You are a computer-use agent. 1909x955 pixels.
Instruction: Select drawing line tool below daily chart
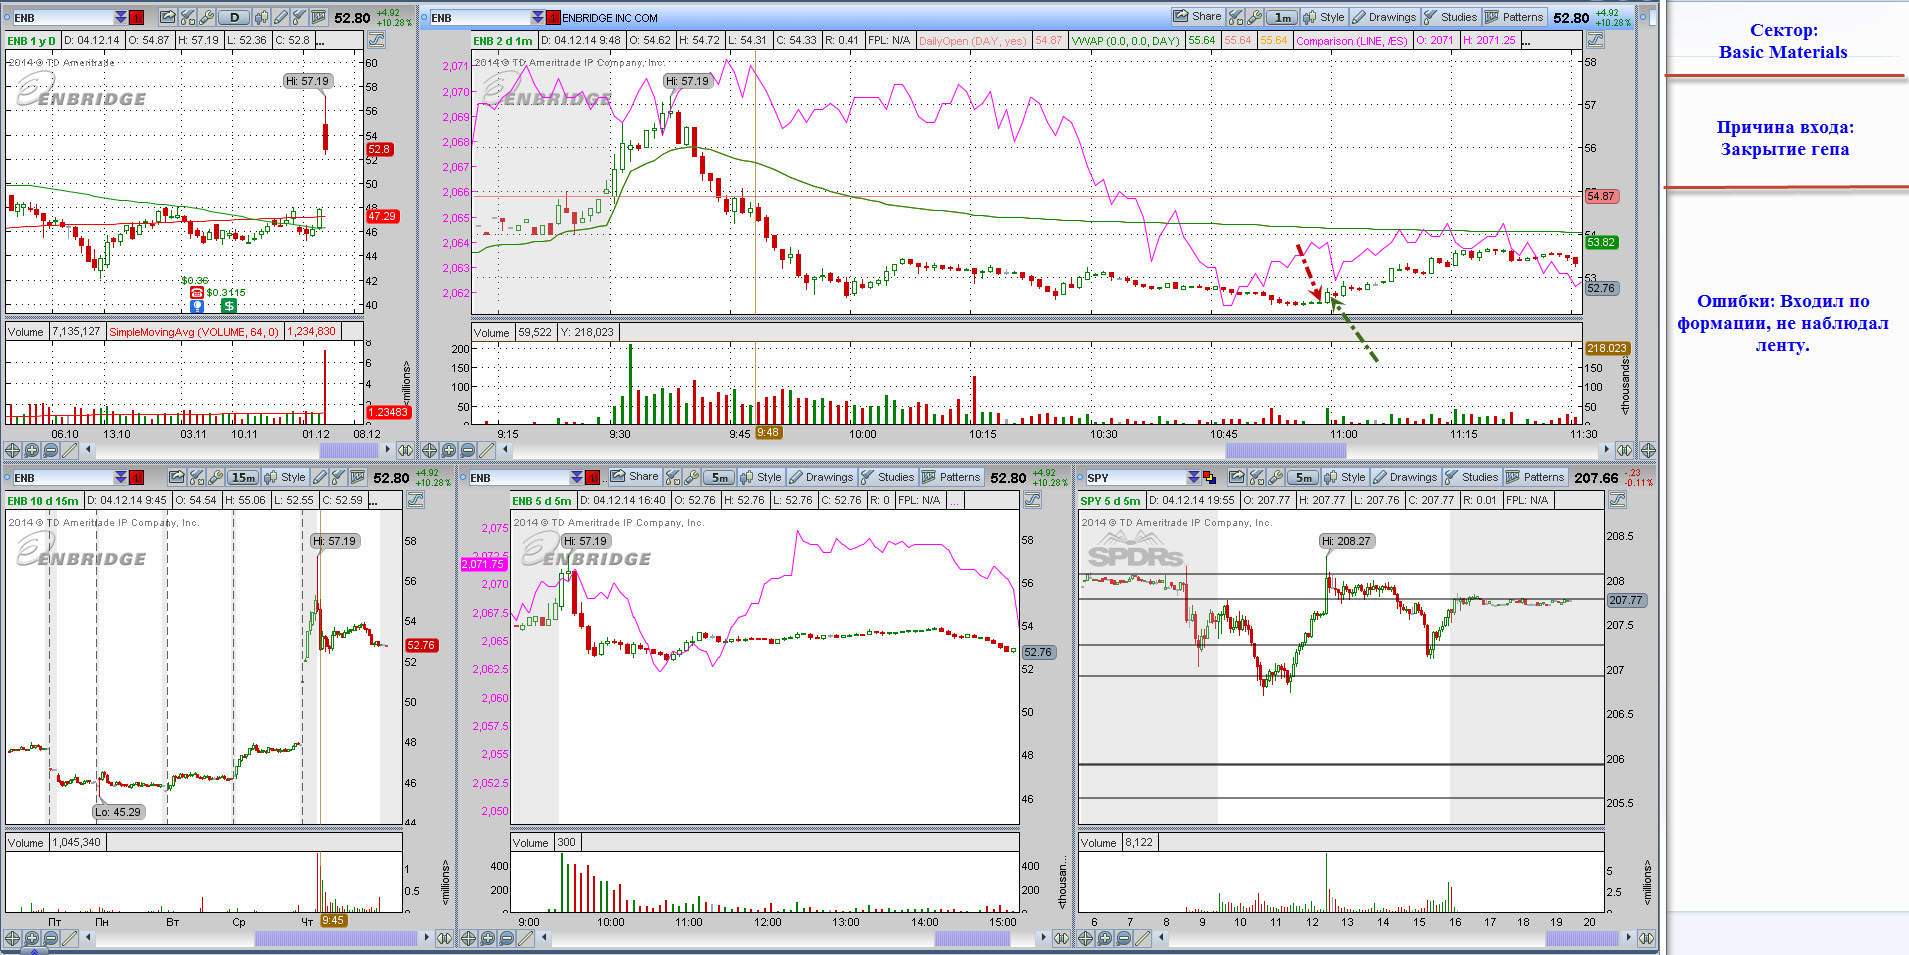pos(69,451)
